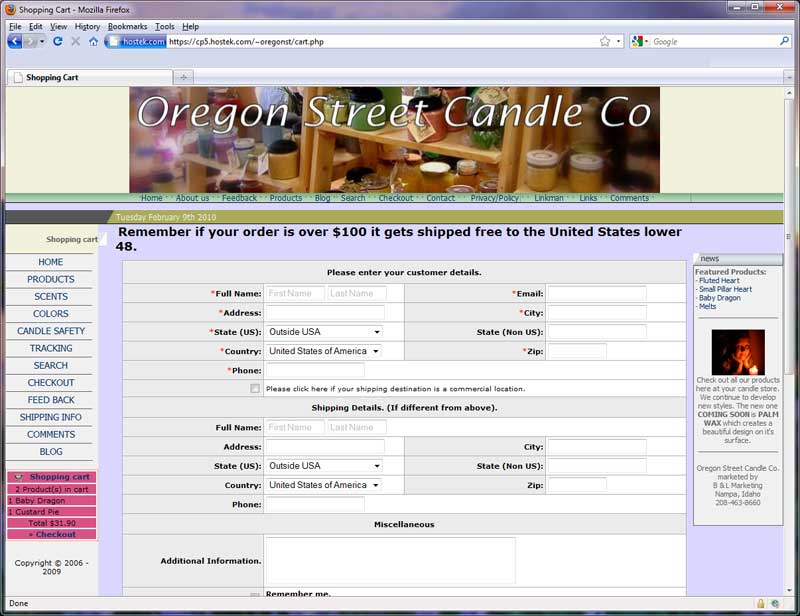Image resolution: width=800 pixels, height=616 pixels.
Task: Click the customer Phone field
Action: [315, 371]
